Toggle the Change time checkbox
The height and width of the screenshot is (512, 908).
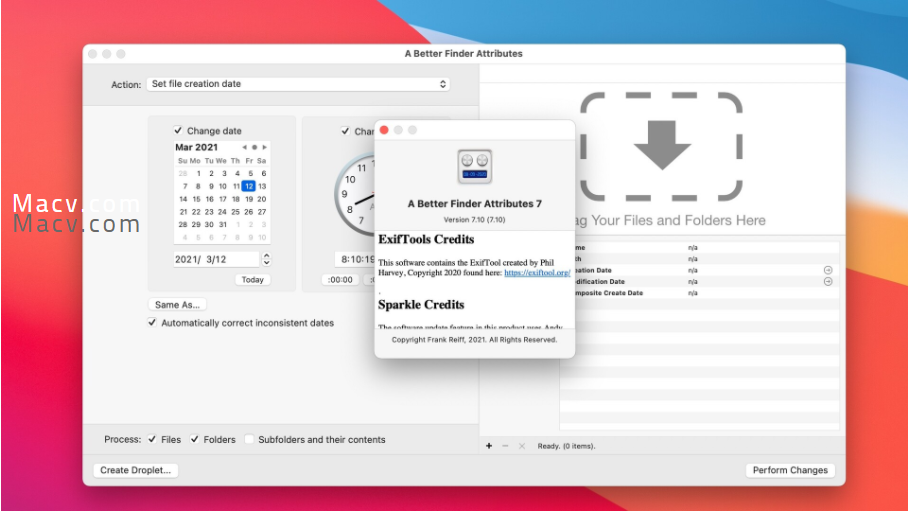coord(345,131)
